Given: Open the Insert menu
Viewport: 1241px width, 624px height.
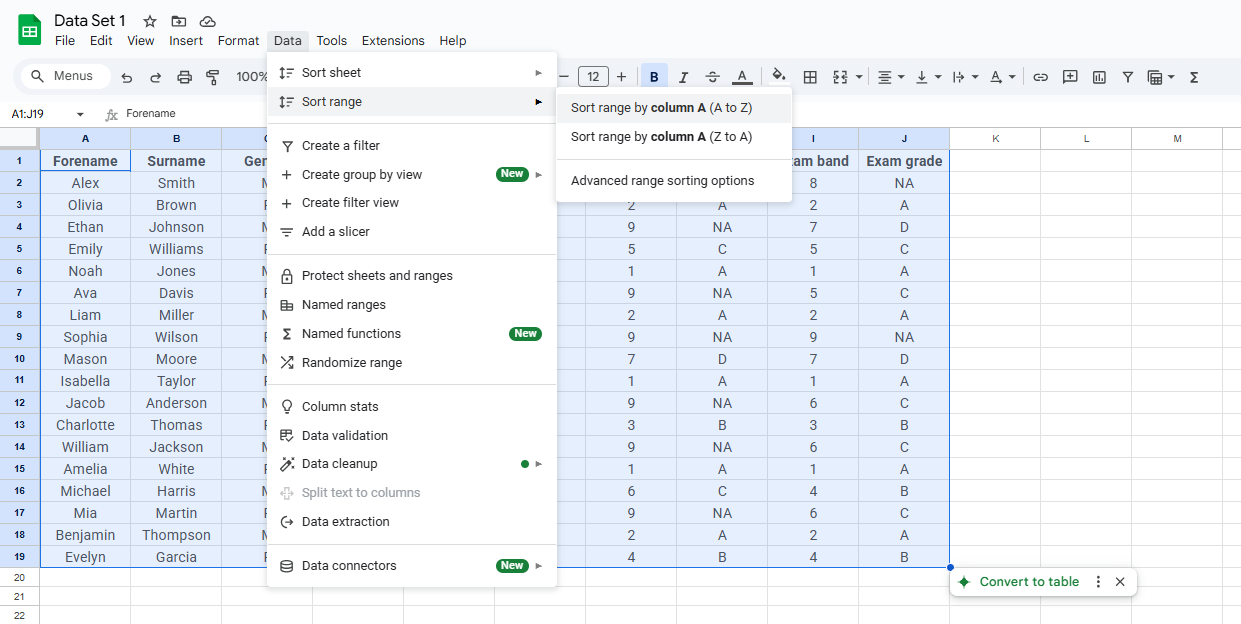Looking at the screenshot, I should click(x=186, y=41).
